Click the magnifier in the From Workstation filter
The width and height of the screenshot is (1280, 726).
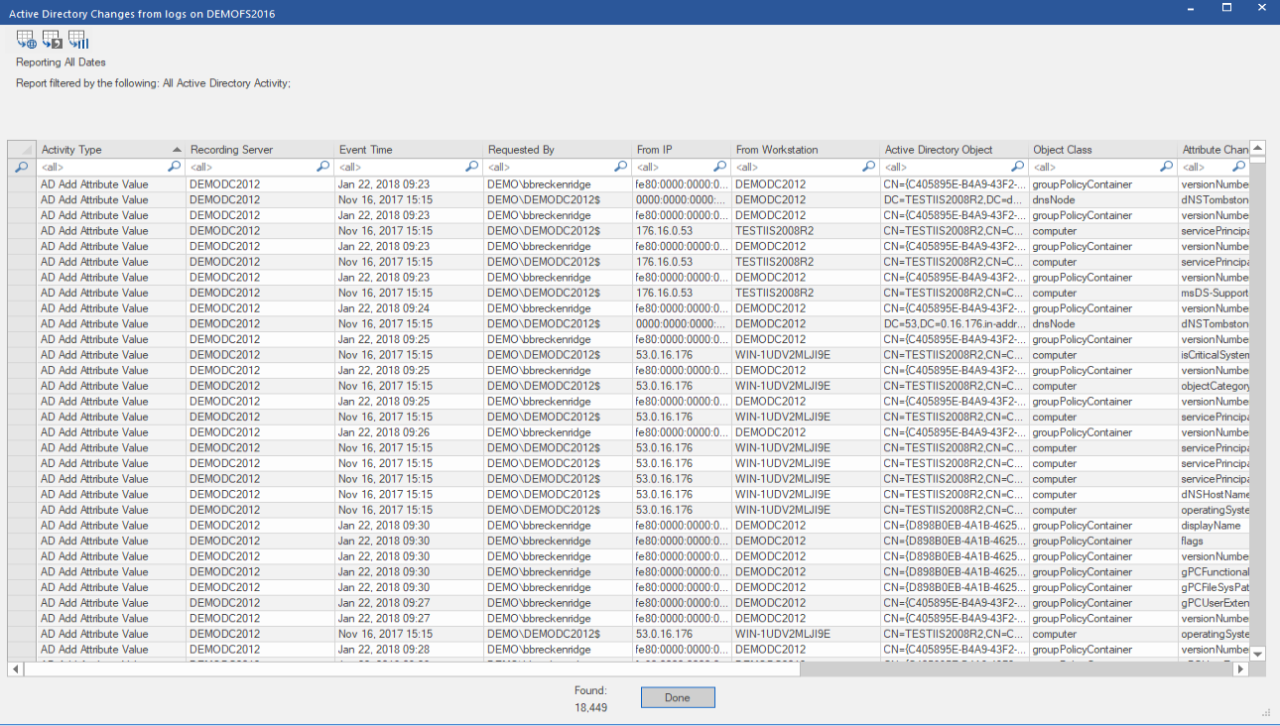click(x=868, y=167)
